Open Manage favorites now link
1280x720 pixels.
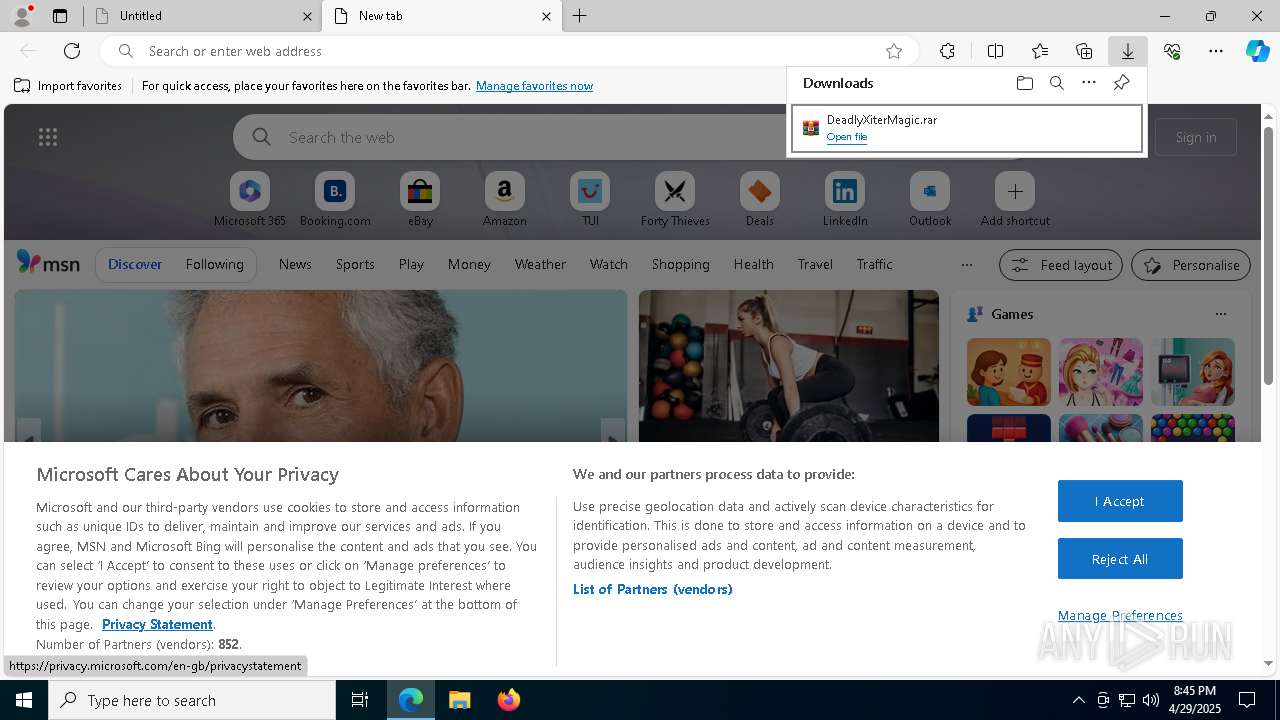534,86
